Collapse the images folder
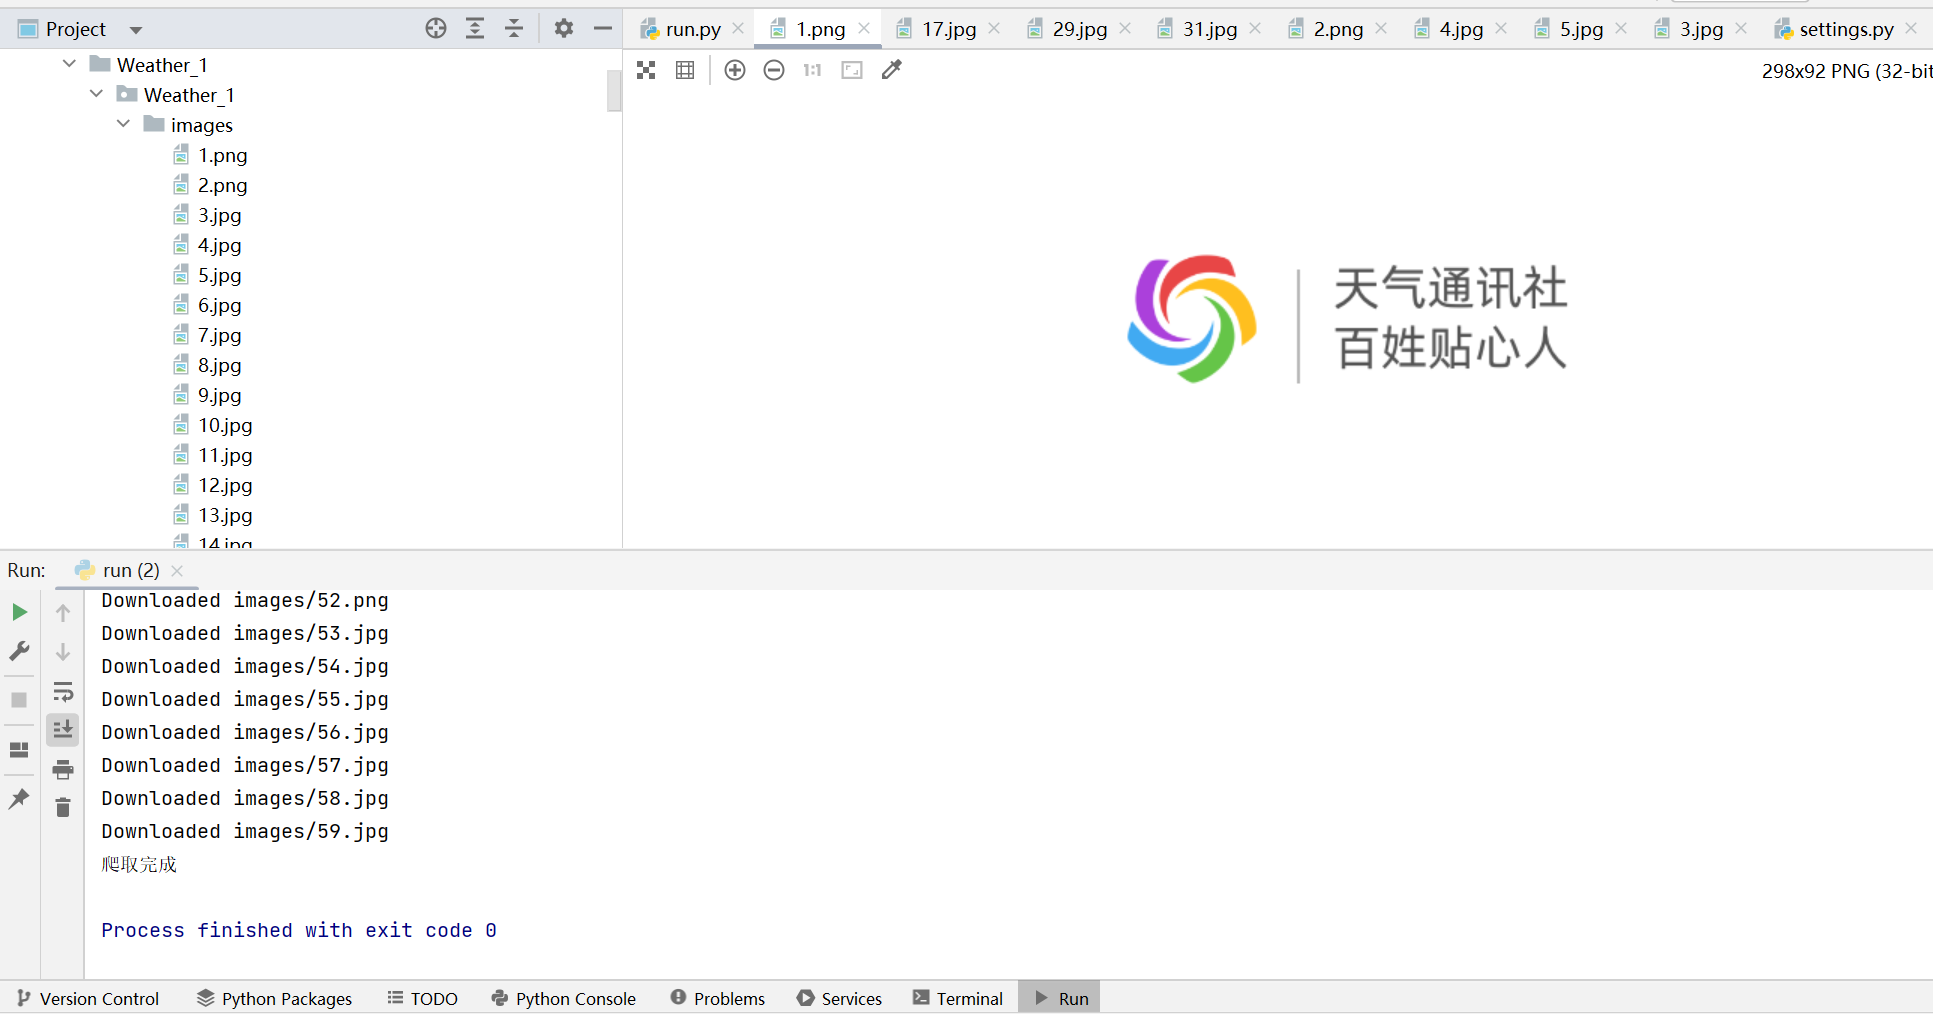This screenshot has height=1014, width=1933. 123,124
